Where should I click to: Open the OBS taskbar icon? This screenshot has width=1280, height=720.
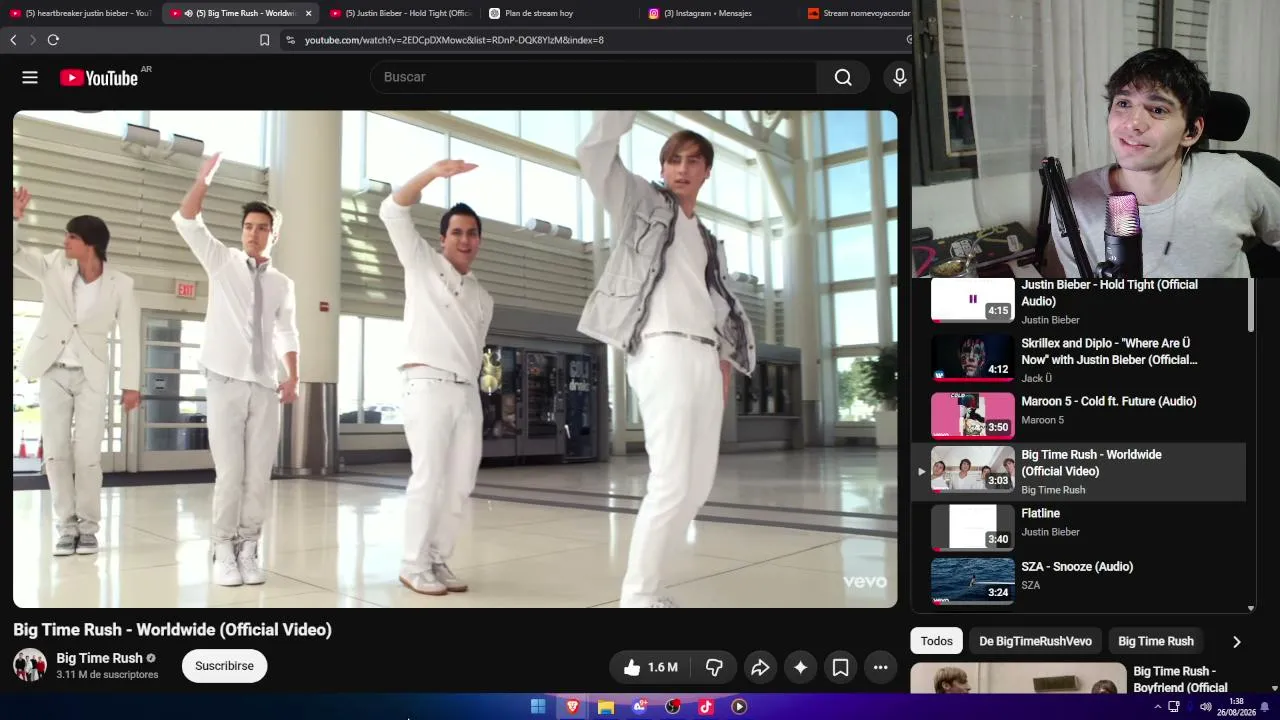tap(673, 707)
